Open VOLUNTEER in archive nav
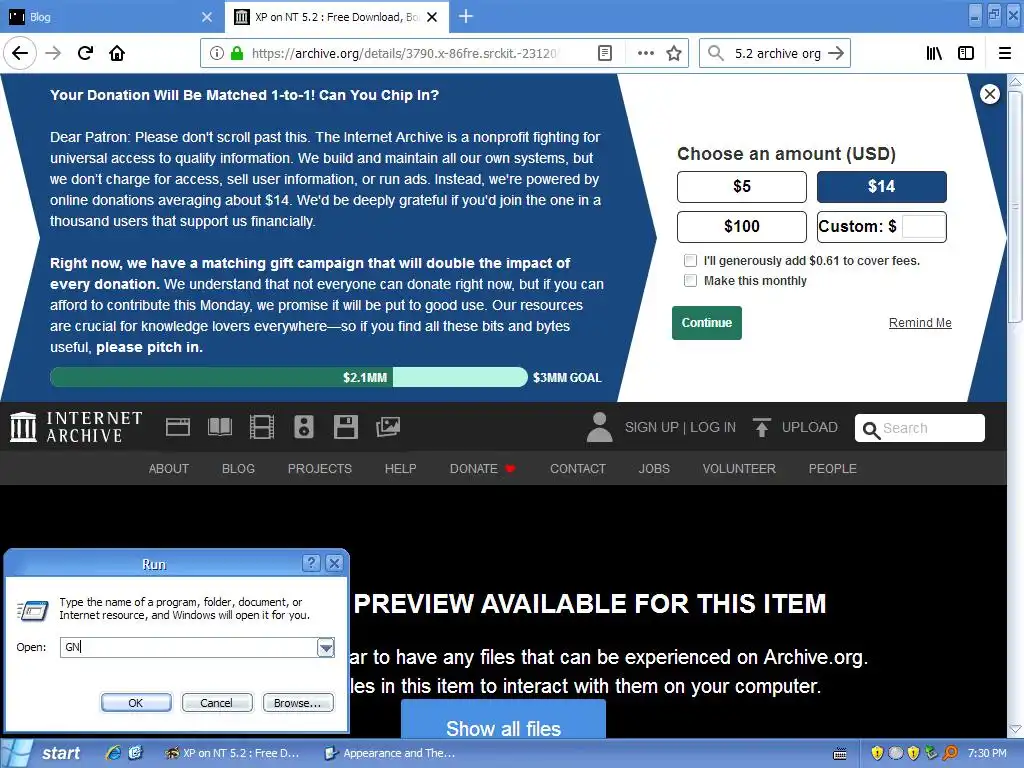Viewport: 1024px width, 768px height. (739, 469)
